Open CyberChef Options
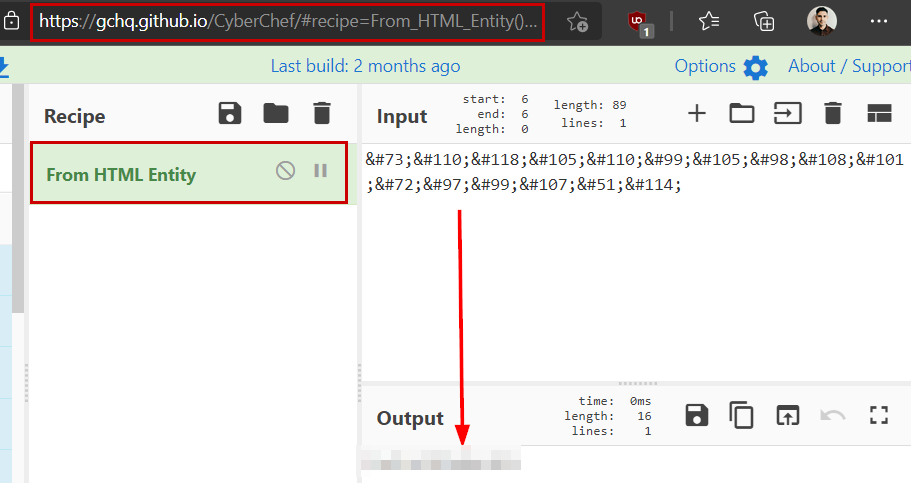911x483 pixels. (705, 66)
